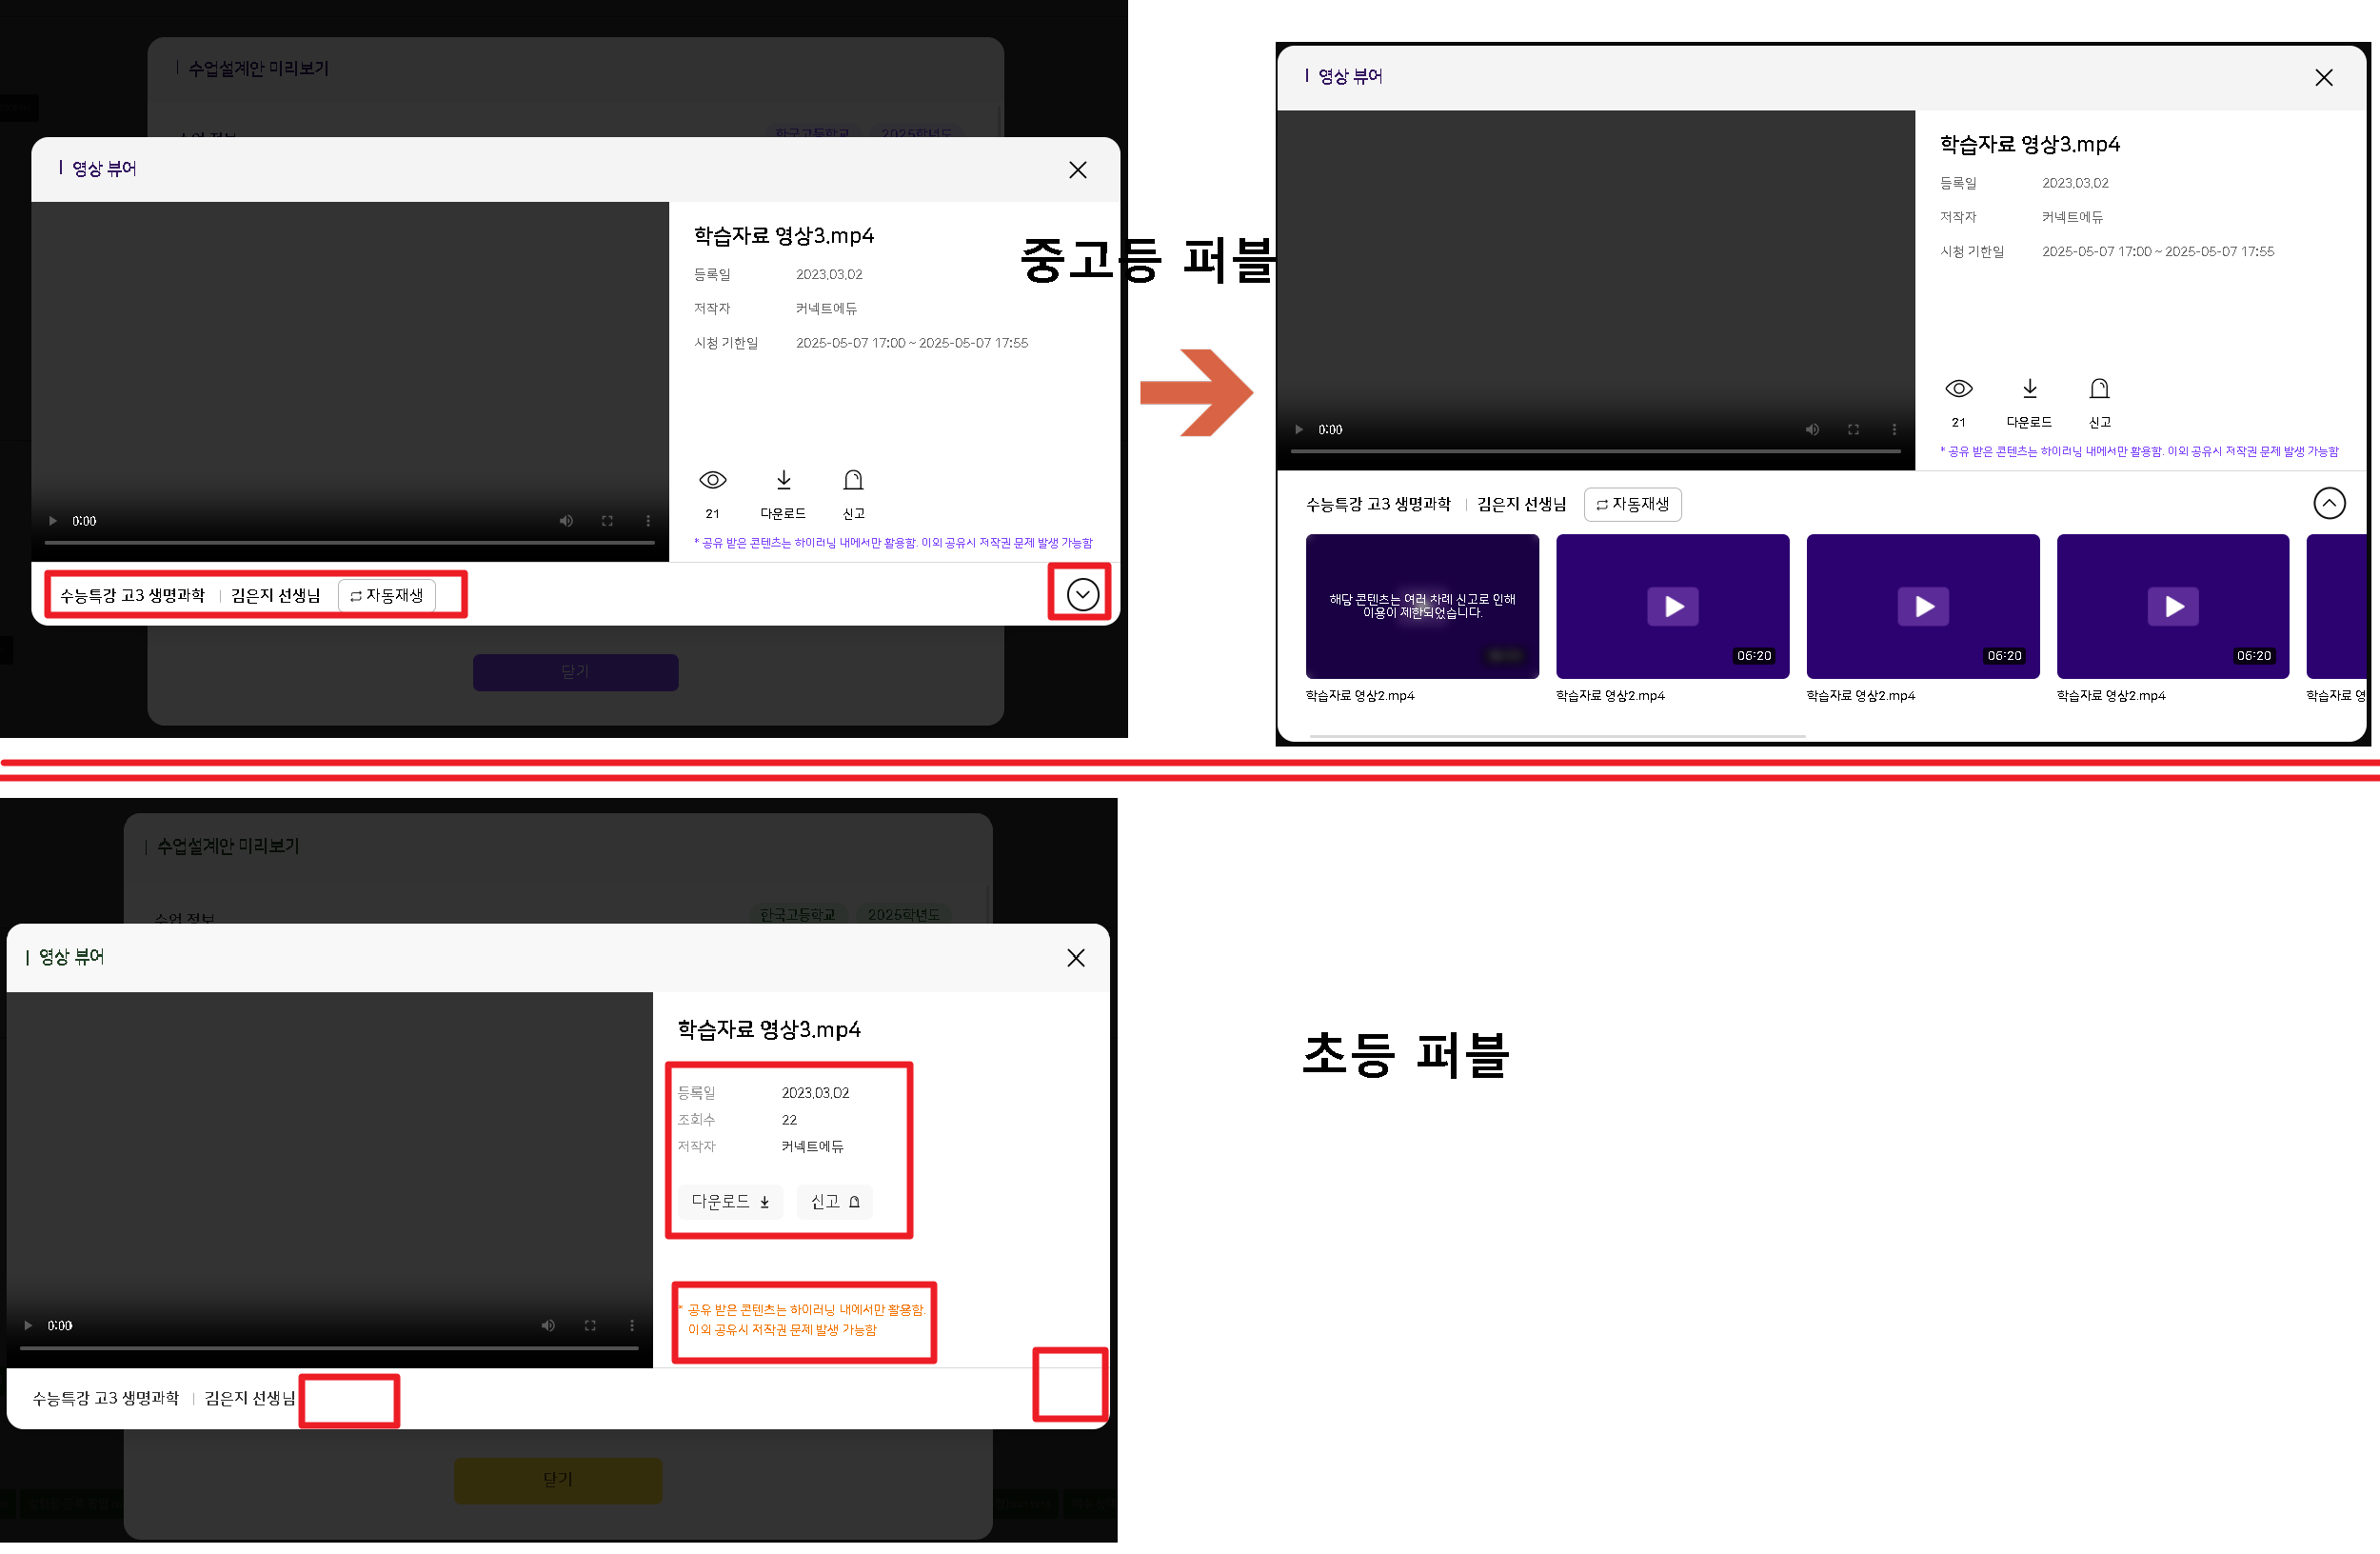Screen dimensions: 2380x1554
Task: Play the video in top-left viewer
Action: click(x=53, y=521)
